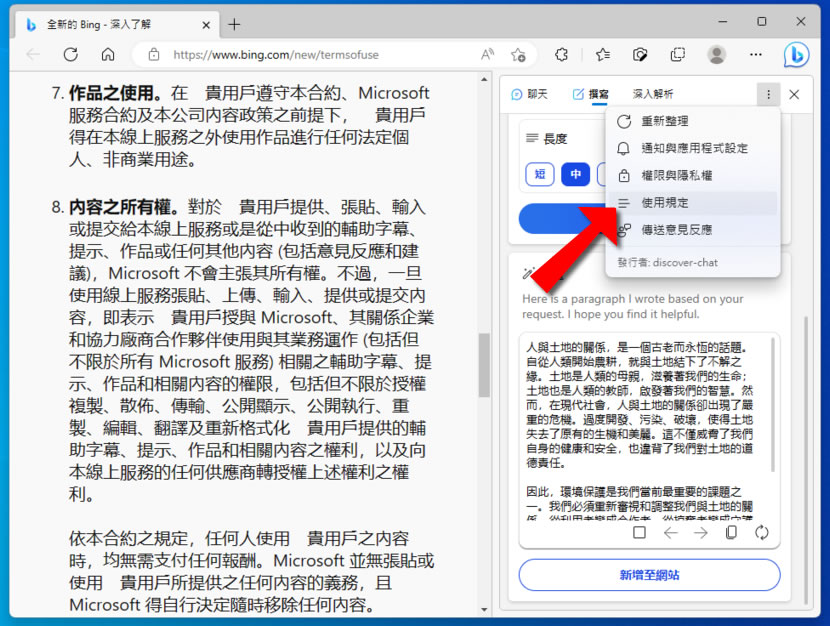The height and width of the screenshot is (626, 830).
Task: Open a new browser tab
Action: [234, 24]
